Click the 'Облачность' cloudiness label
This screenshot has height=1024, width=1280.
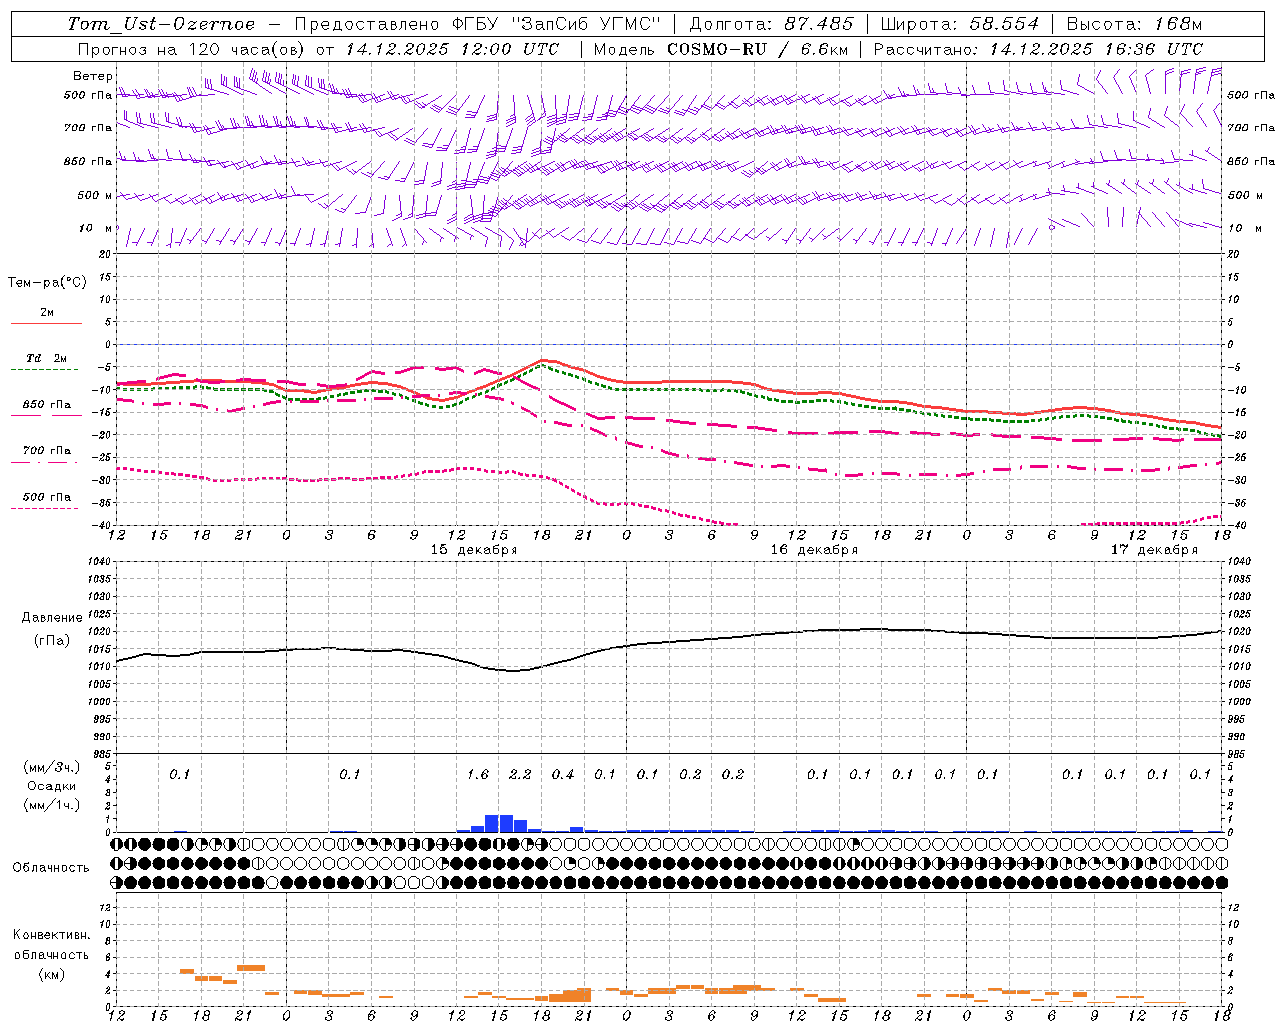point(51,868)
